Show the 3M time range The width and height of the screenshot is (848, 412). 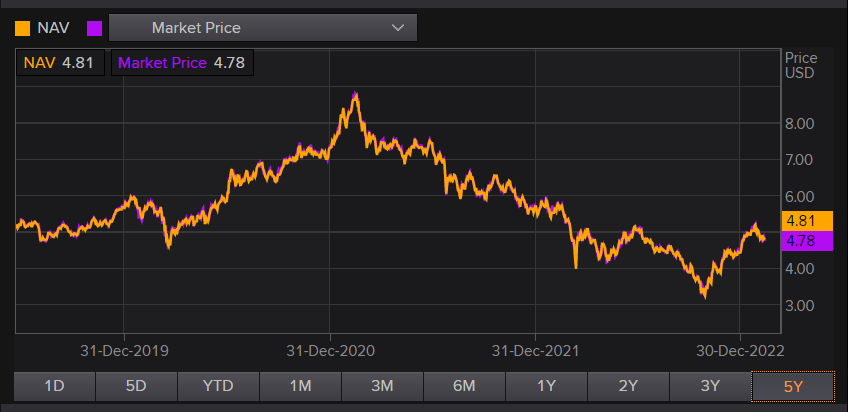click(x=382, y=386)
